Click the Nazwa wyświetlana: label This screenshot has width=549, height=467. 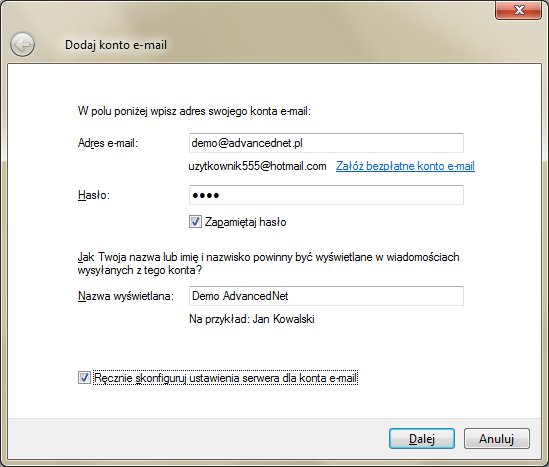pyautogui.click(x=126, y=296)
